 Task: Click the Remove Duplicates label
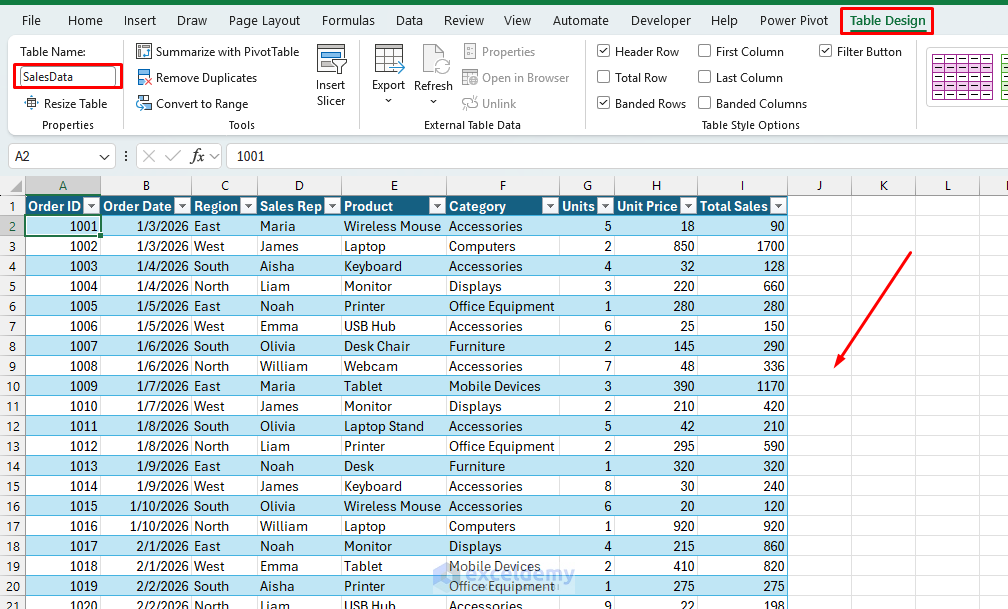click(x=206, y=78)
